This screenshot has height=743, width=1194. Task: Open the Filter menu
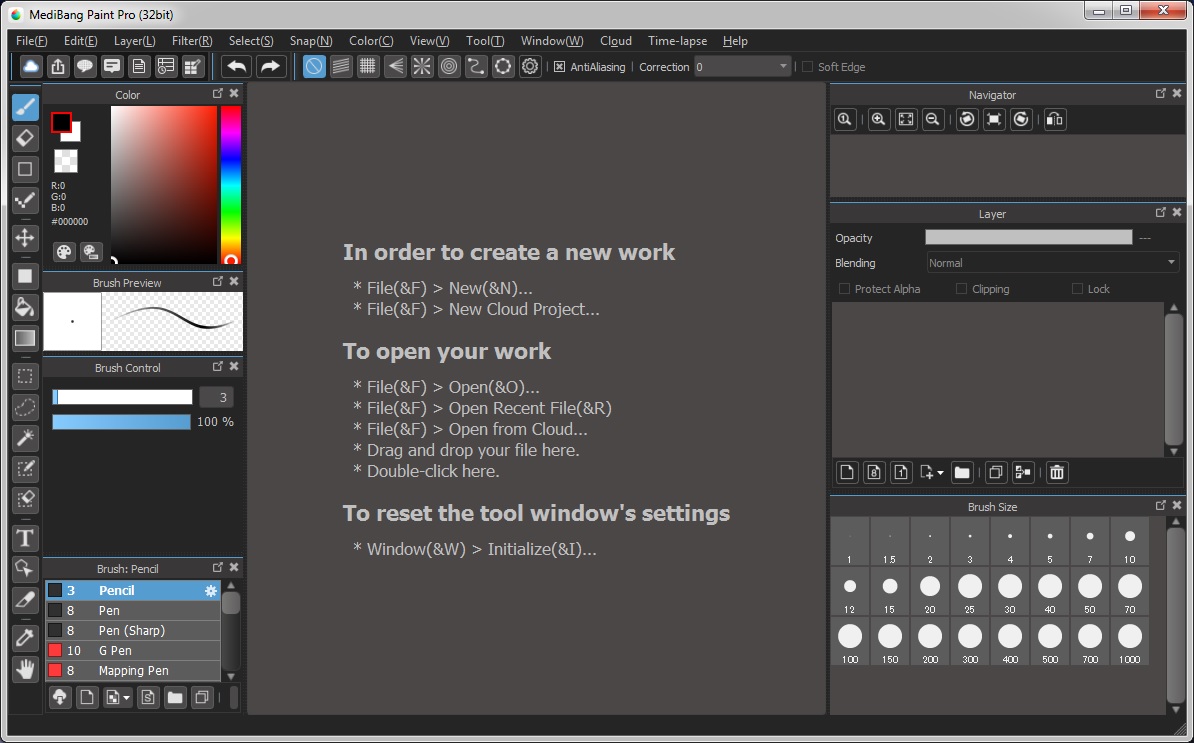click(190, 41)
